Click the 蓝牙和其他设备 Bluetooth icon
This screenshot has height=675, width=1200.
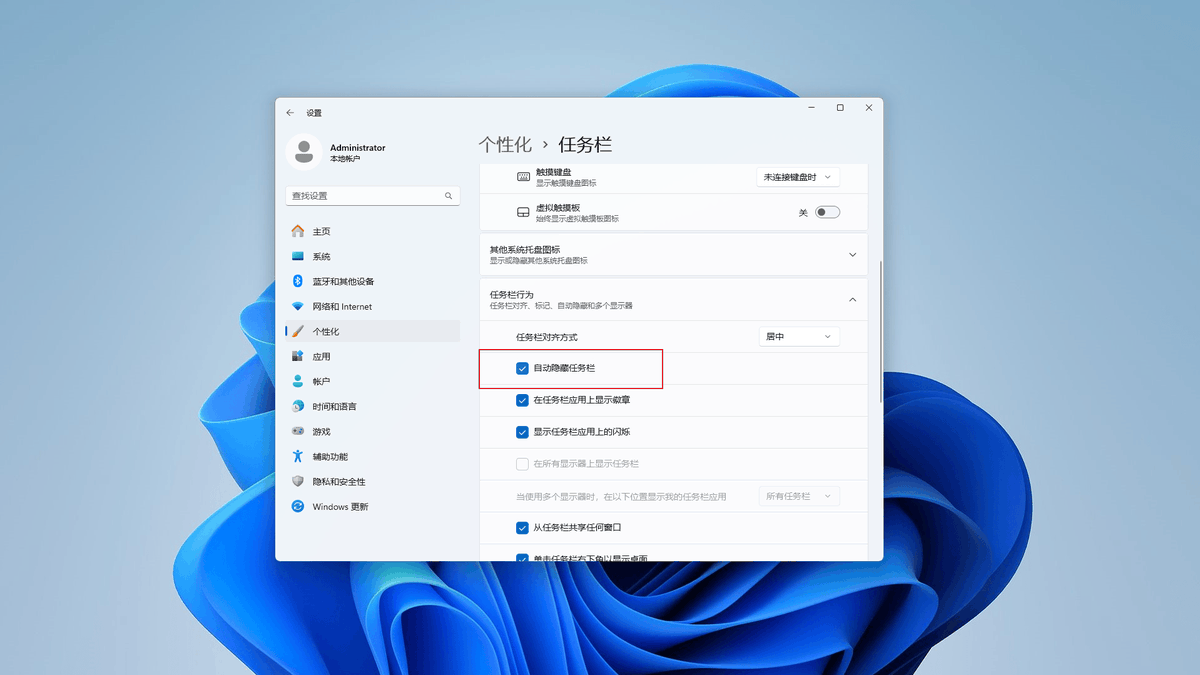pos(298,281)
